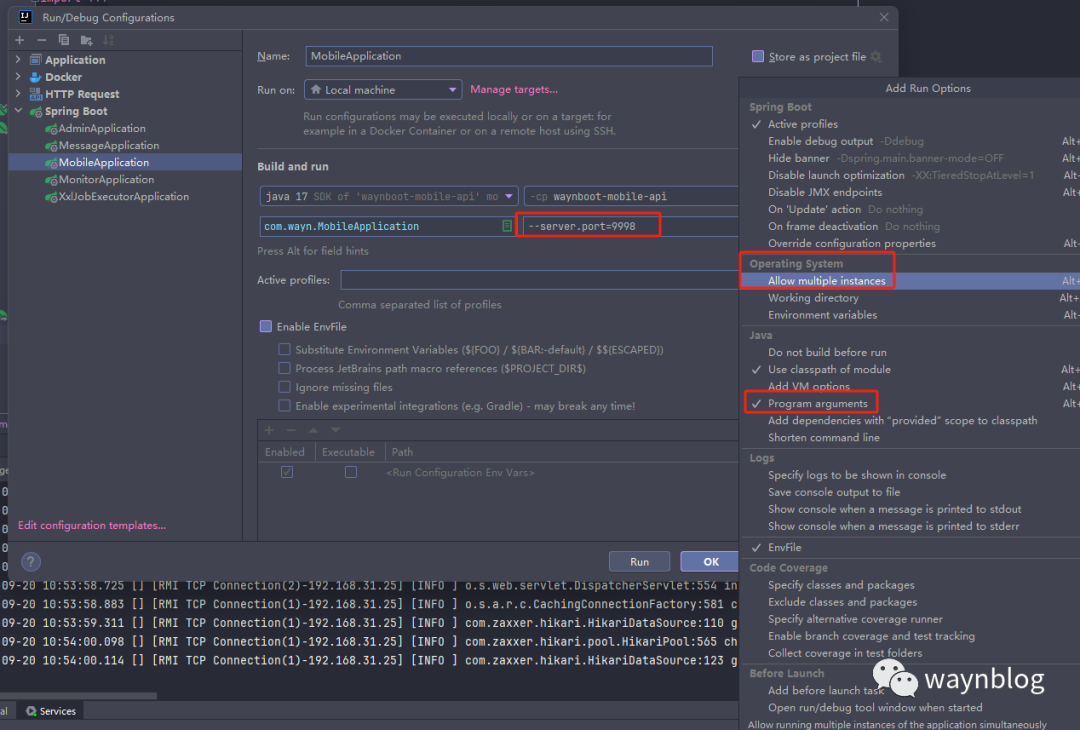
Task: Check Ignore missing files option
Action: click(x=284, y=387)
